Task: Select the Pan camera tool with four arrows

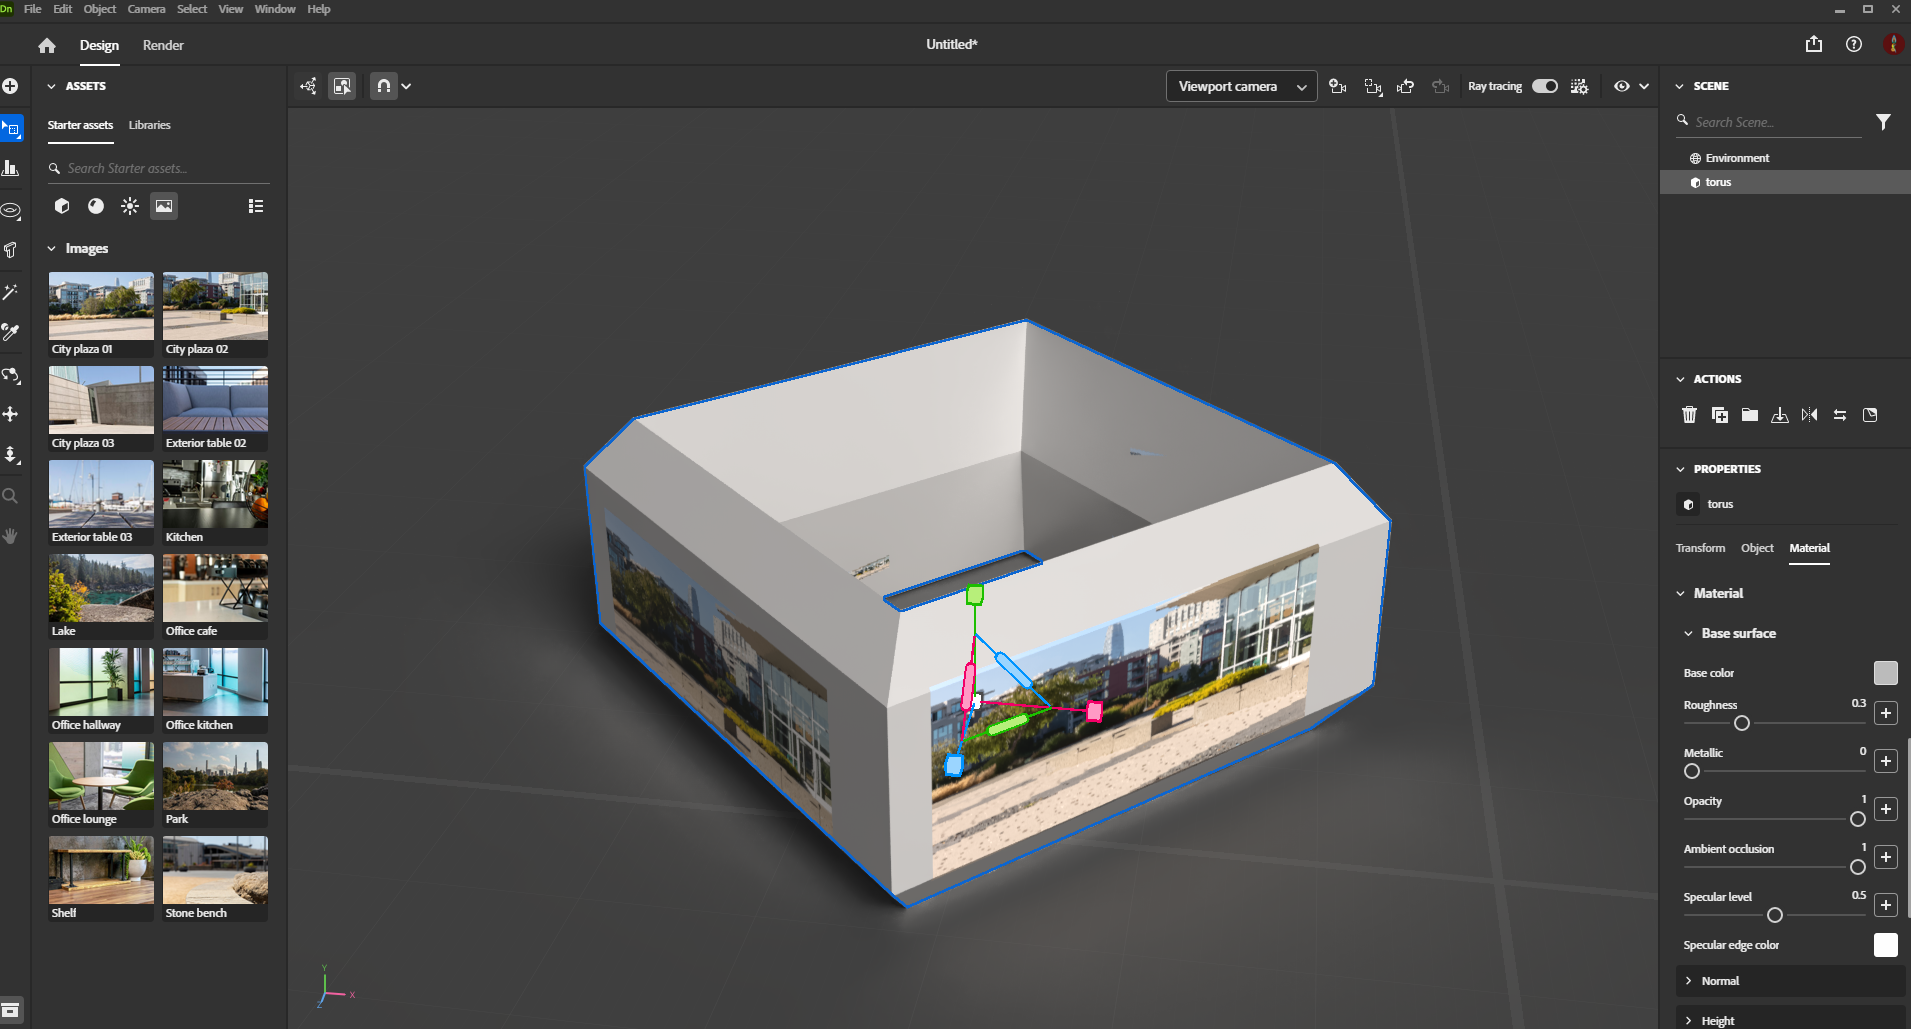Action: (x=11, y=414)
